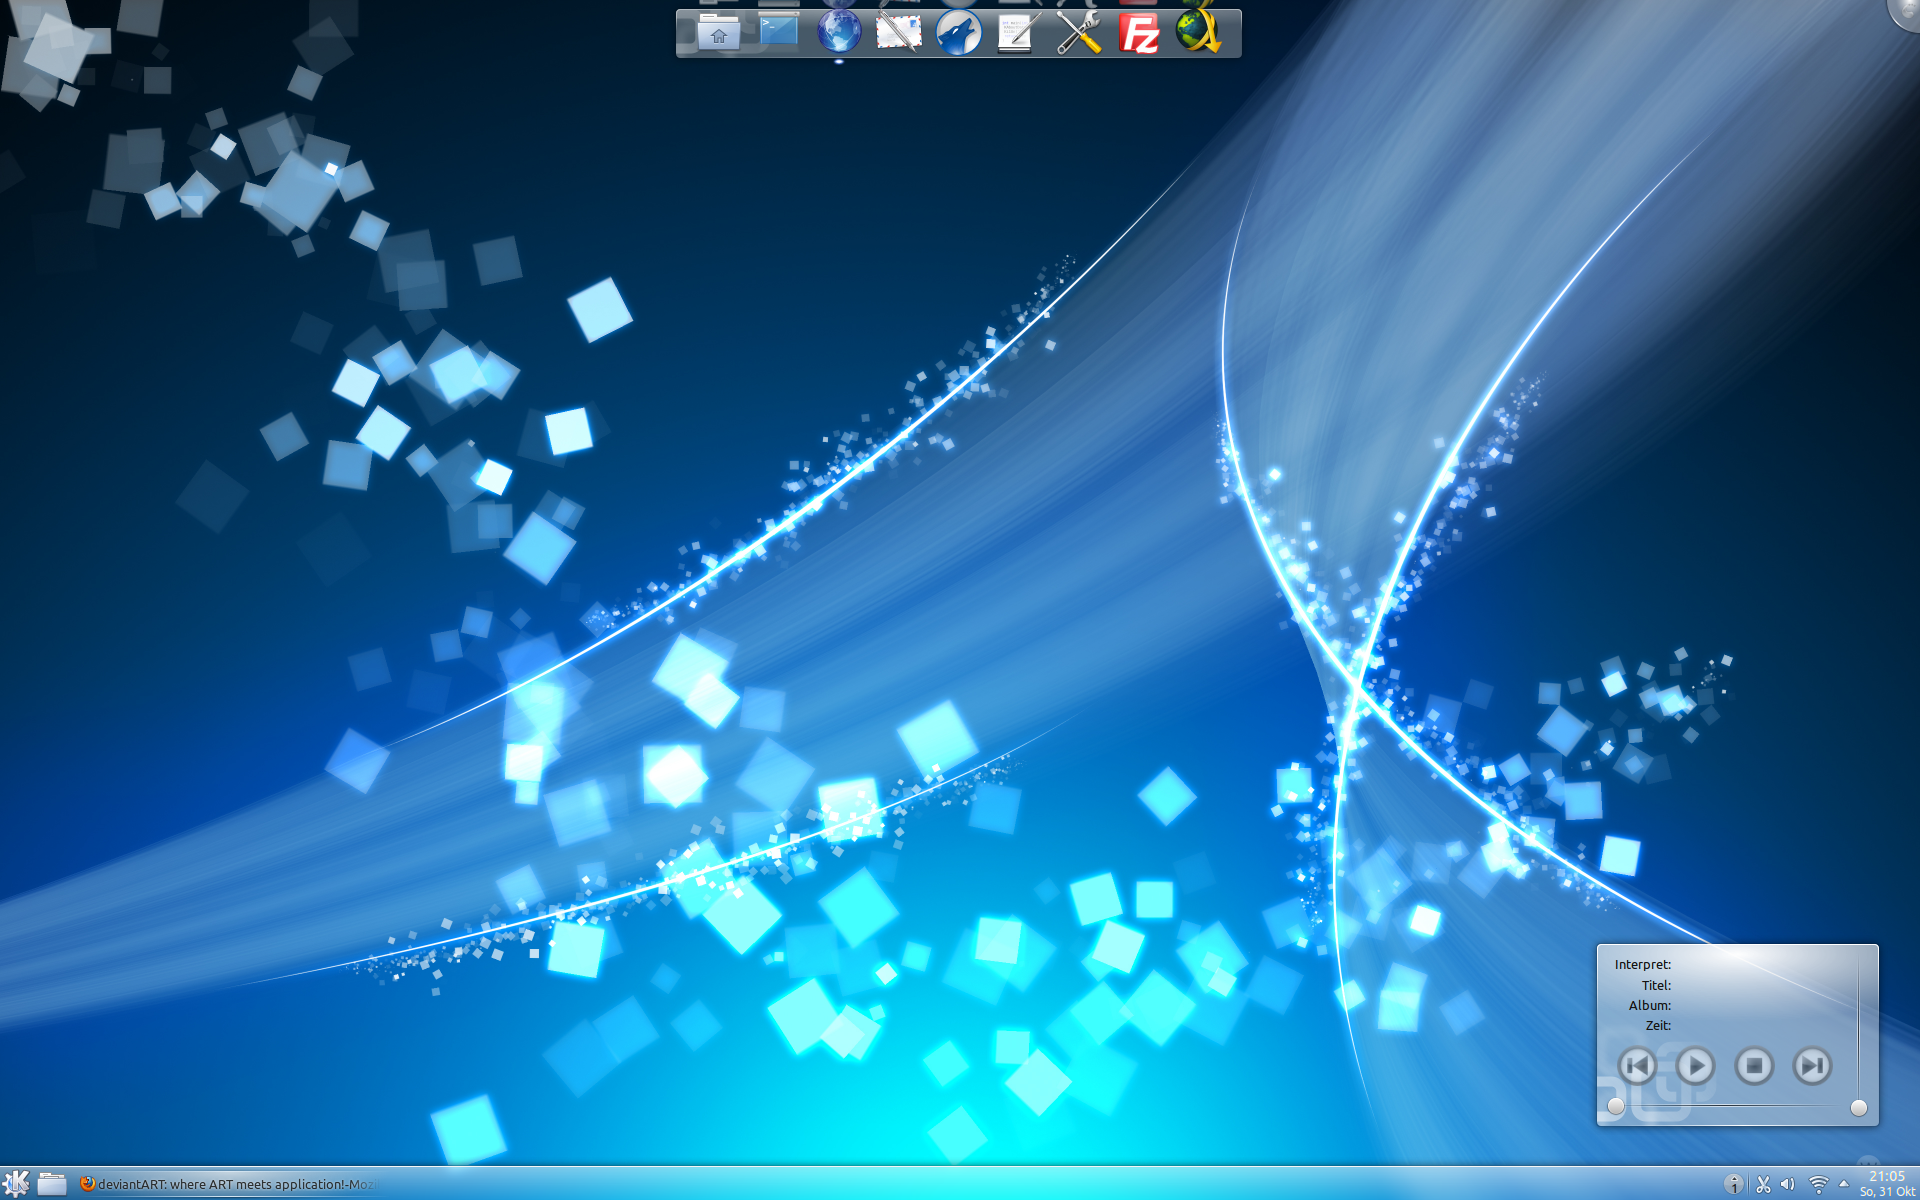Open the folder icon in the taskbar
The width and height of the screenshot is (1920, 1200).
52,1184
